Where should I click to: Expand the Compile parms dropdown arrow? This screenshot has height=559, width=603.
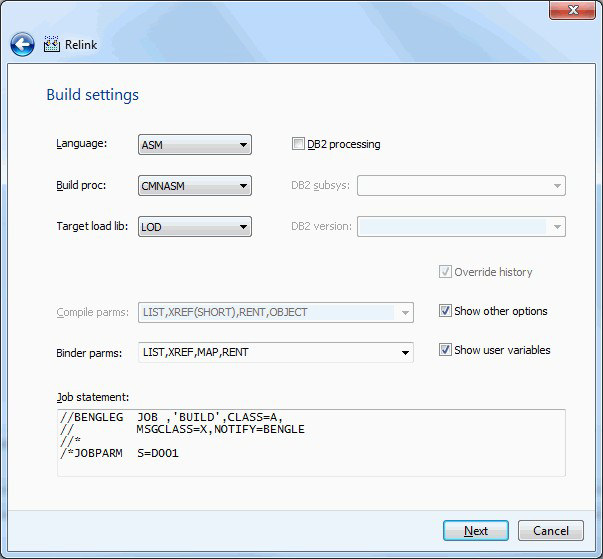tap(405, 313)
